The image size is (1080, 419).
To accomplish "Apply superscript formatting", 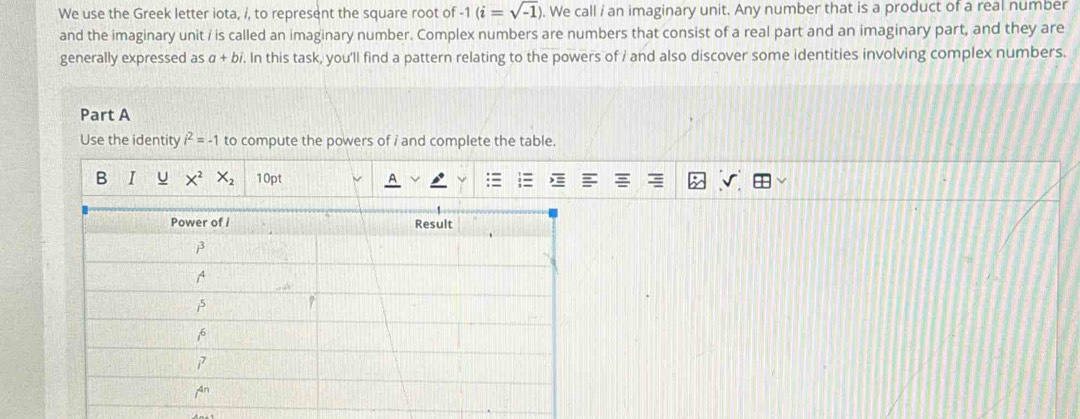I will point(193,178).
